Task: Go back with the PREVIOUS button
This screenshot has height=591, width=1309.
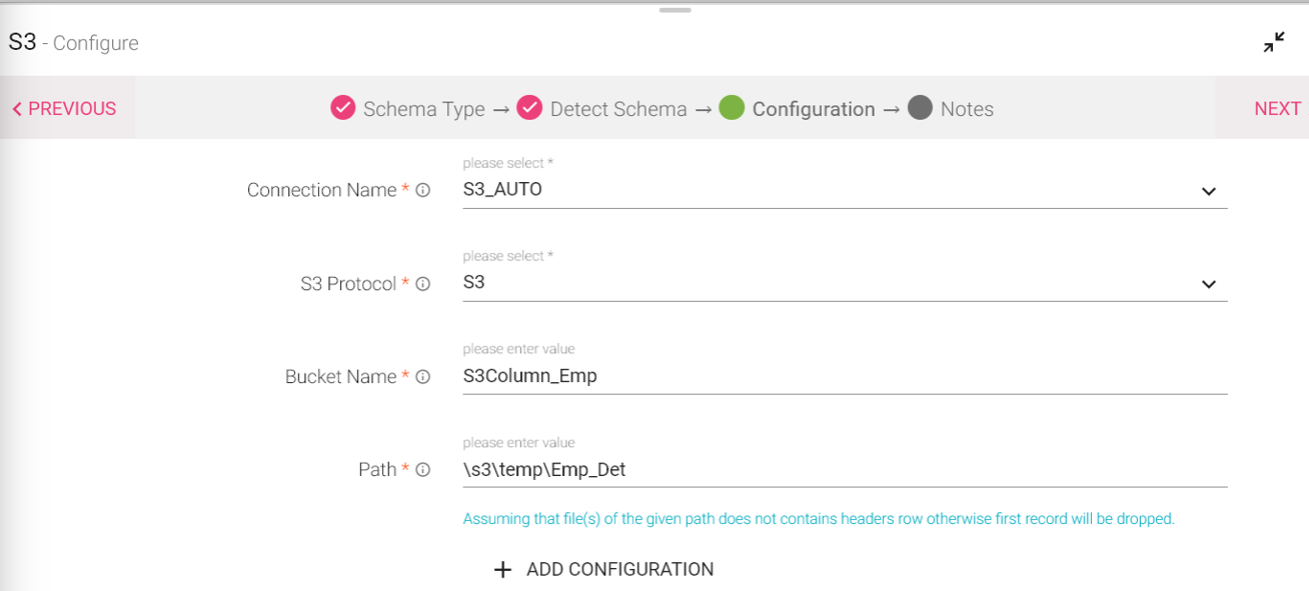Action: click(x=64, y=108)
